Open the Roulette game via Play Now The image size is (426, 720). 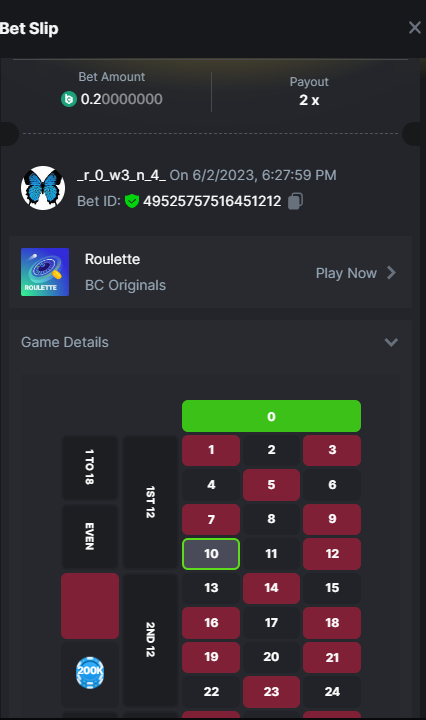[x=346, y=273]
